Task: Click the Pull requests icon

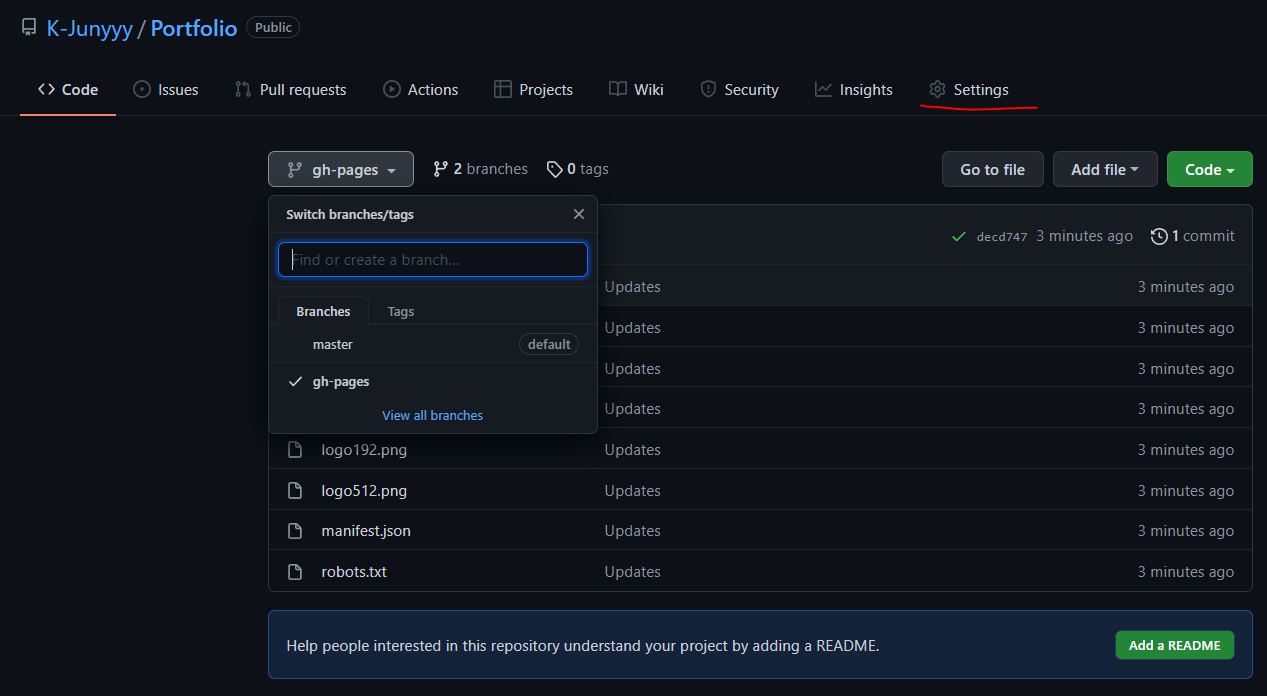Action: pyautogui.click(x=243, y=90)
